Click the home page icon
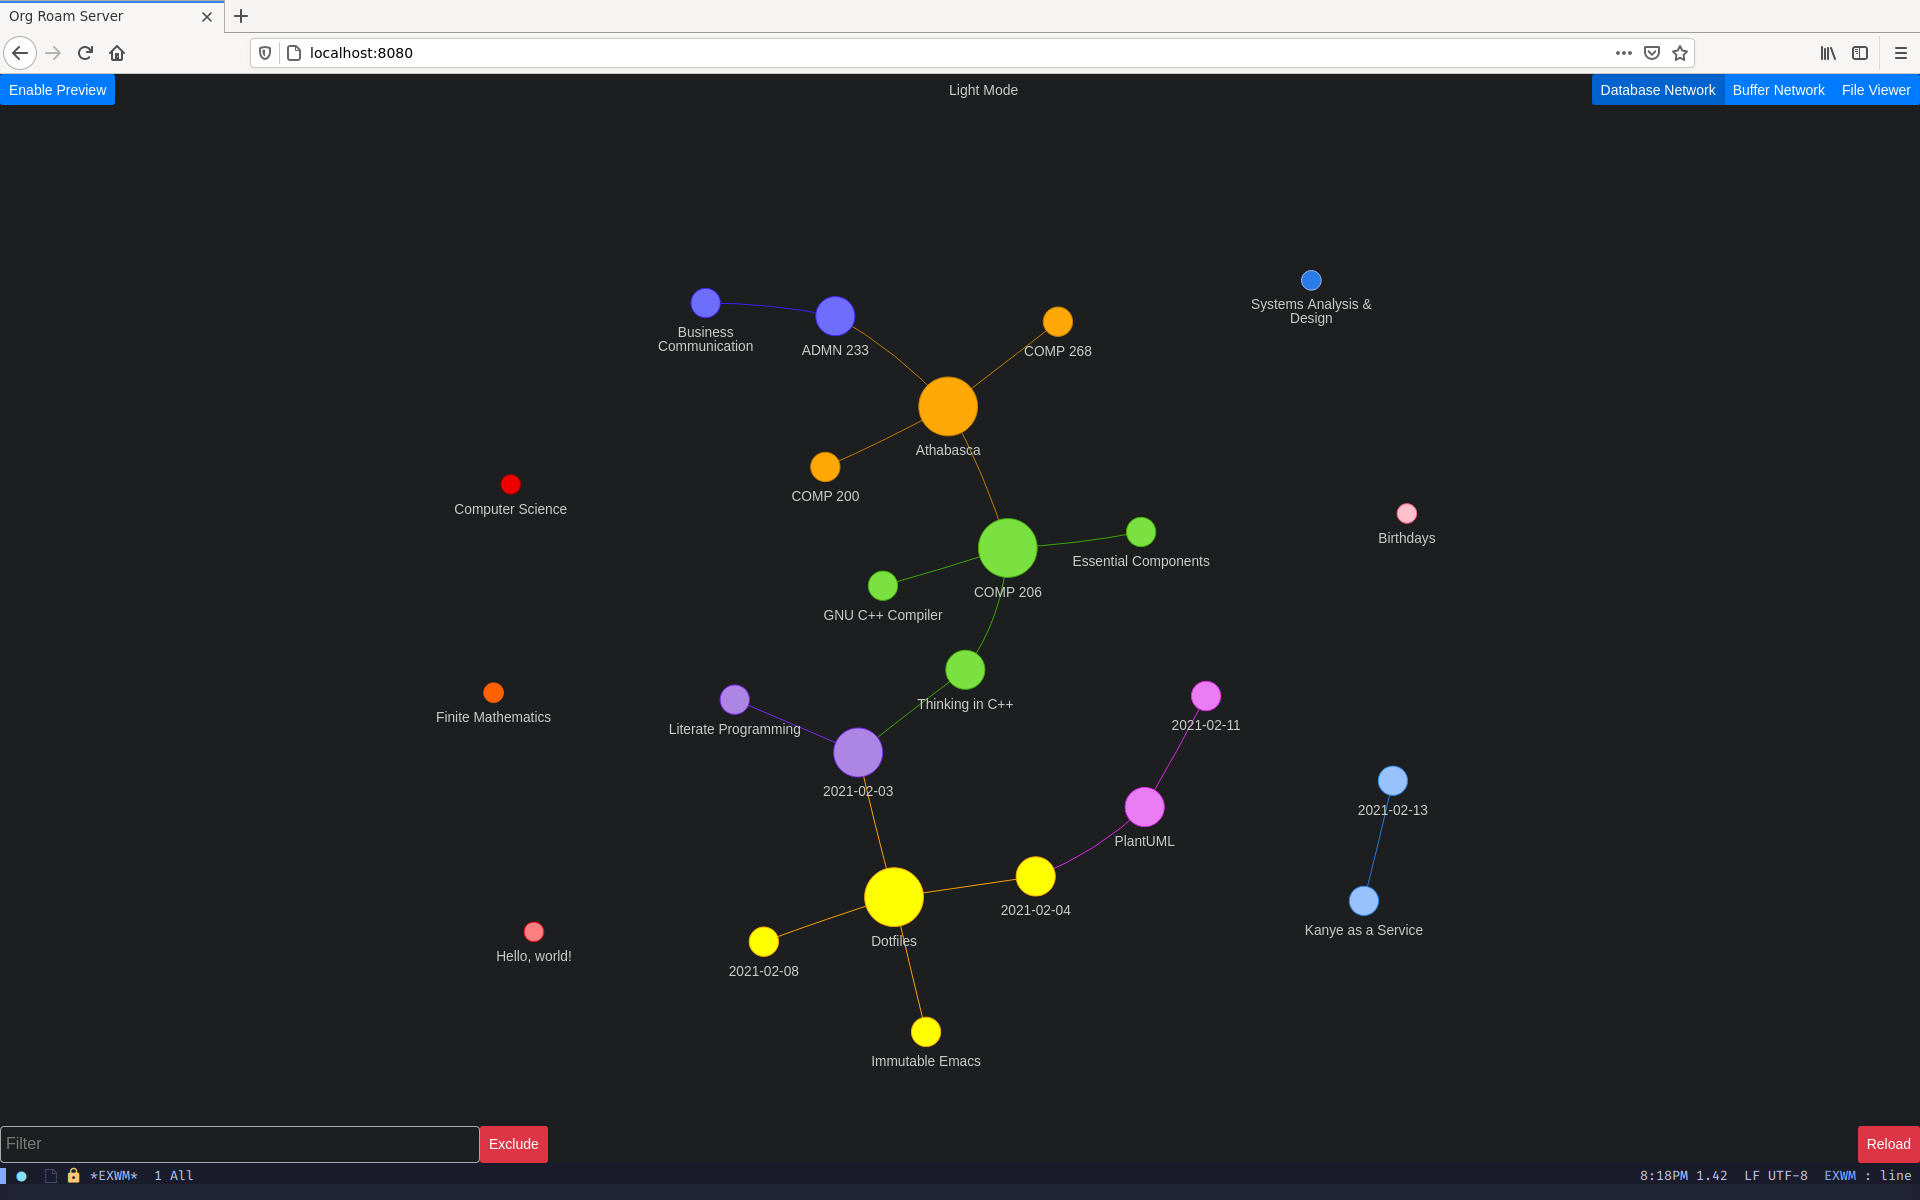 click(116, 53)
